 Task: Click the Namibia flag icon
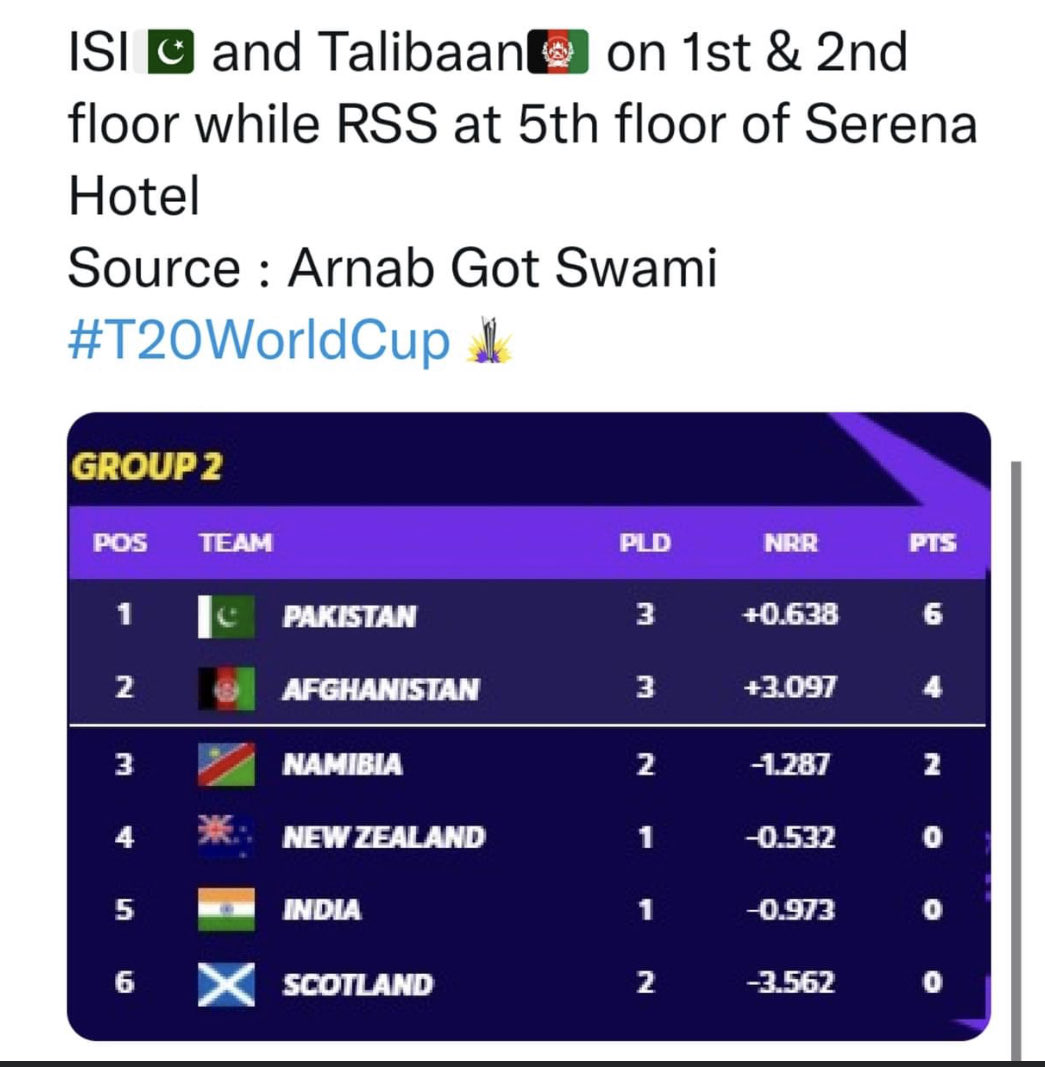[227, 764]
